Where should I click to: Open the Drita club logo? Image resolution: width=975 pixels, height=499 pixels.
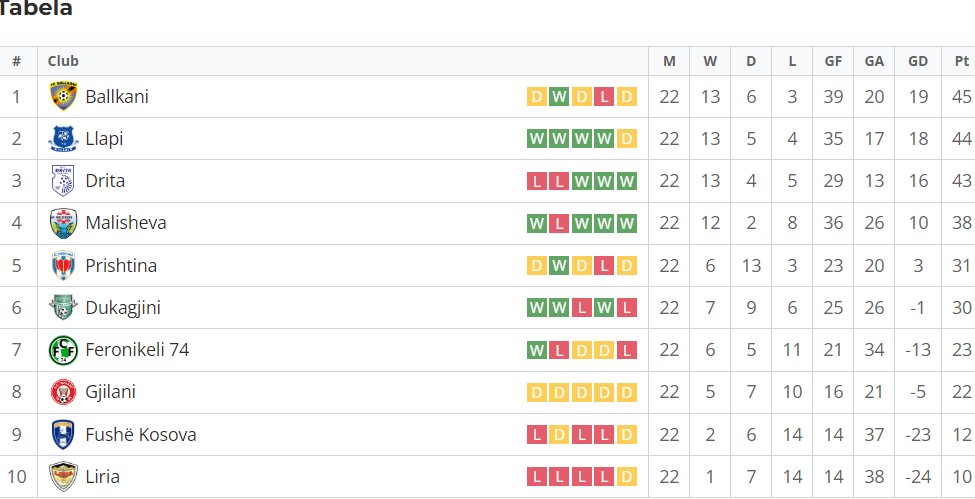(x=63, y=181)
